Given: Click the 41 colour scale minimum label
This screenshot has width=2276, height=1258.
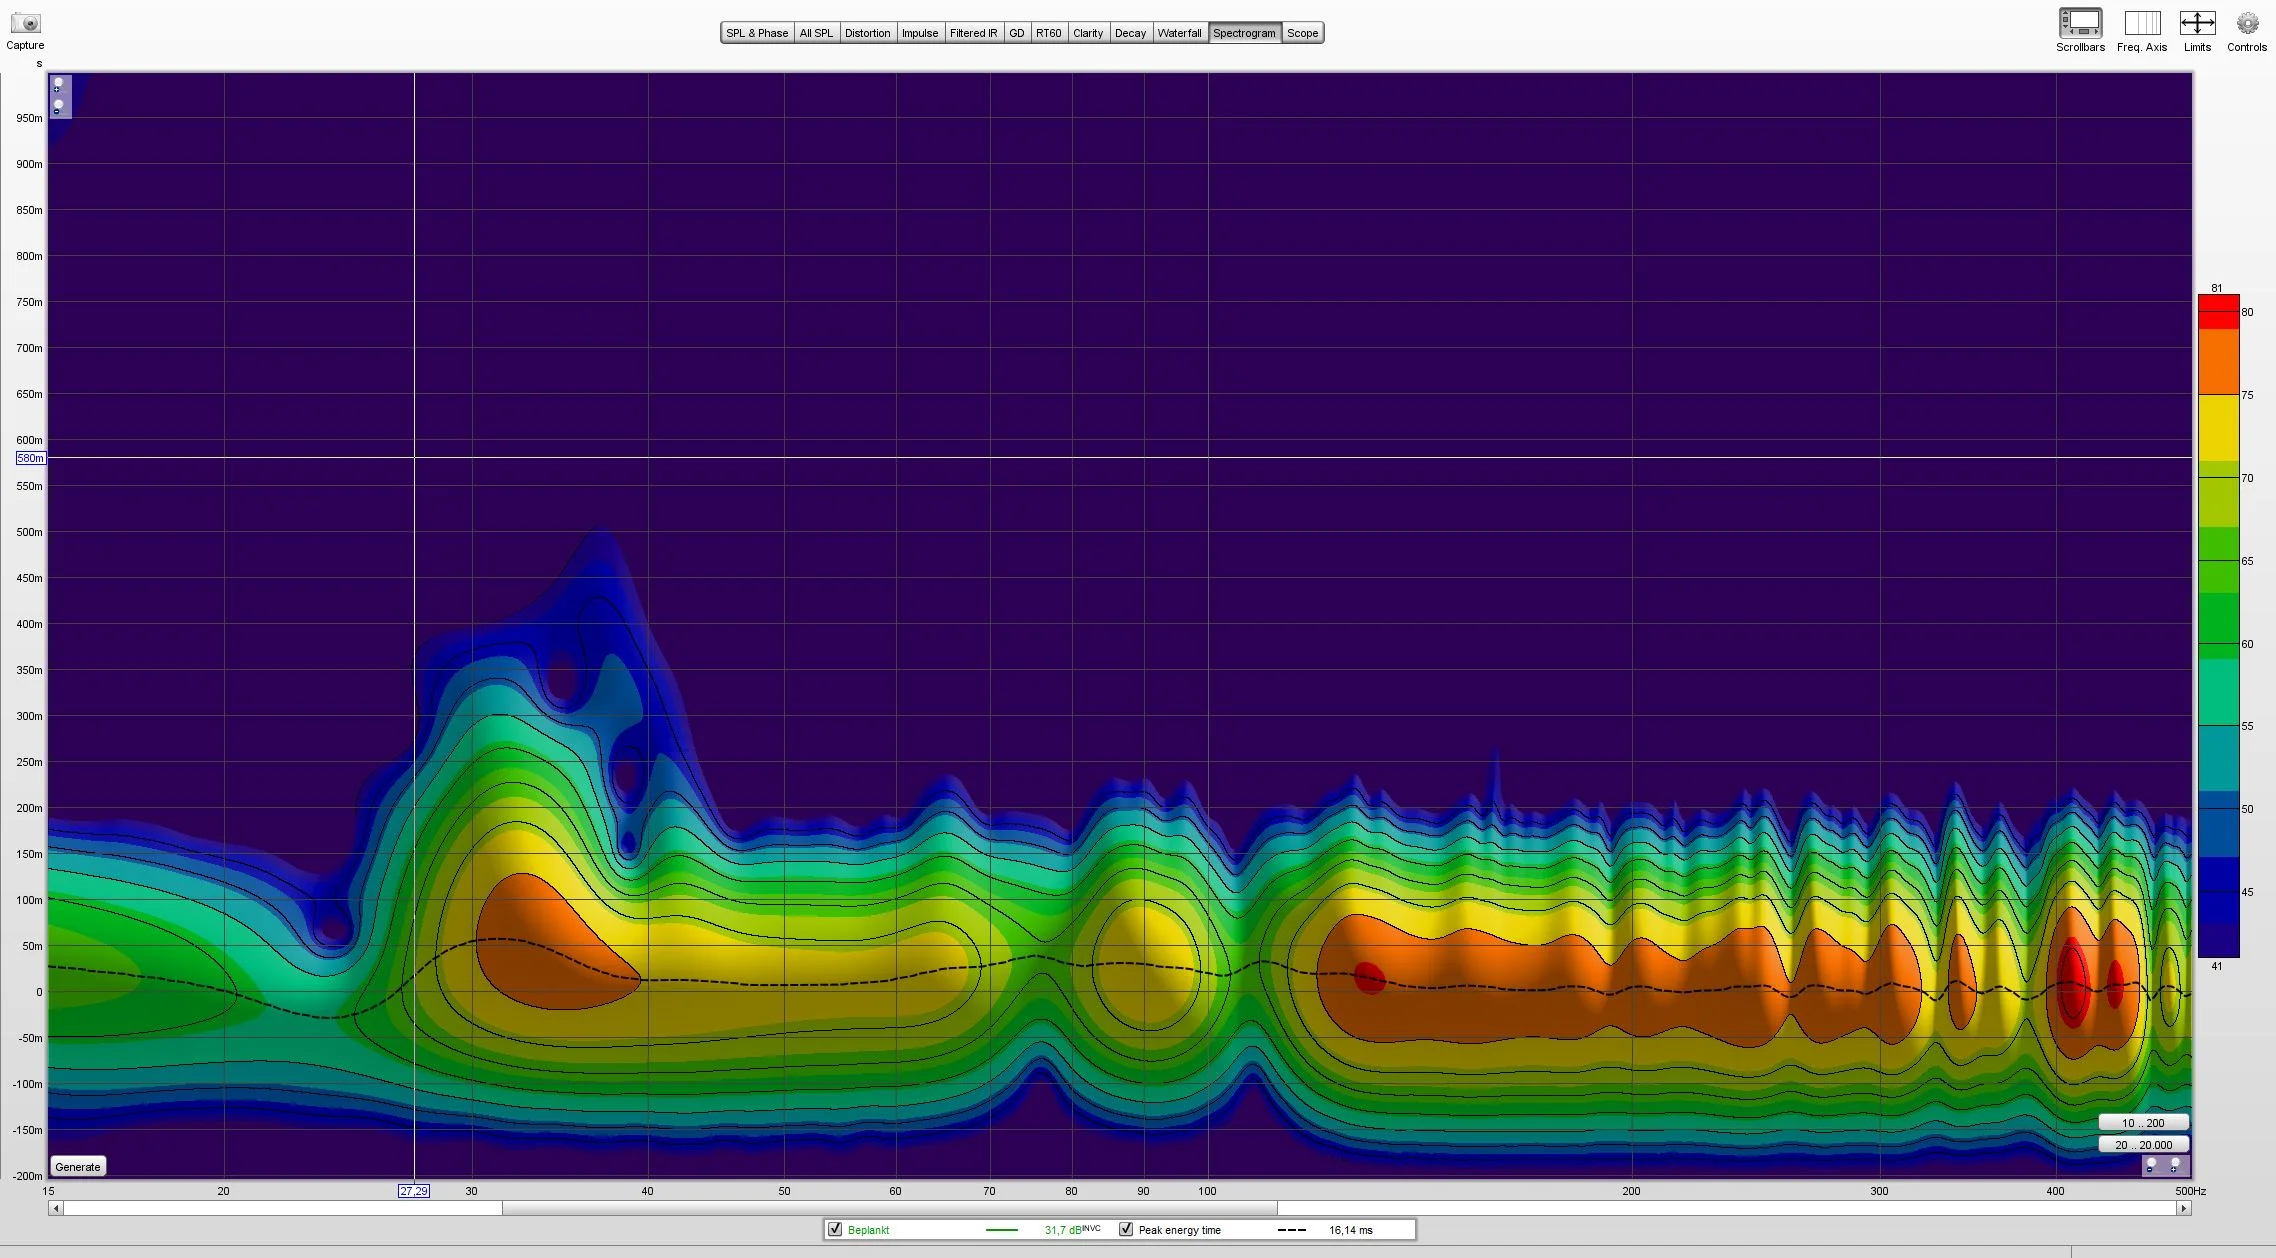Looking at the screenshot, I should pyautogui.click(x=2217, y=966).
